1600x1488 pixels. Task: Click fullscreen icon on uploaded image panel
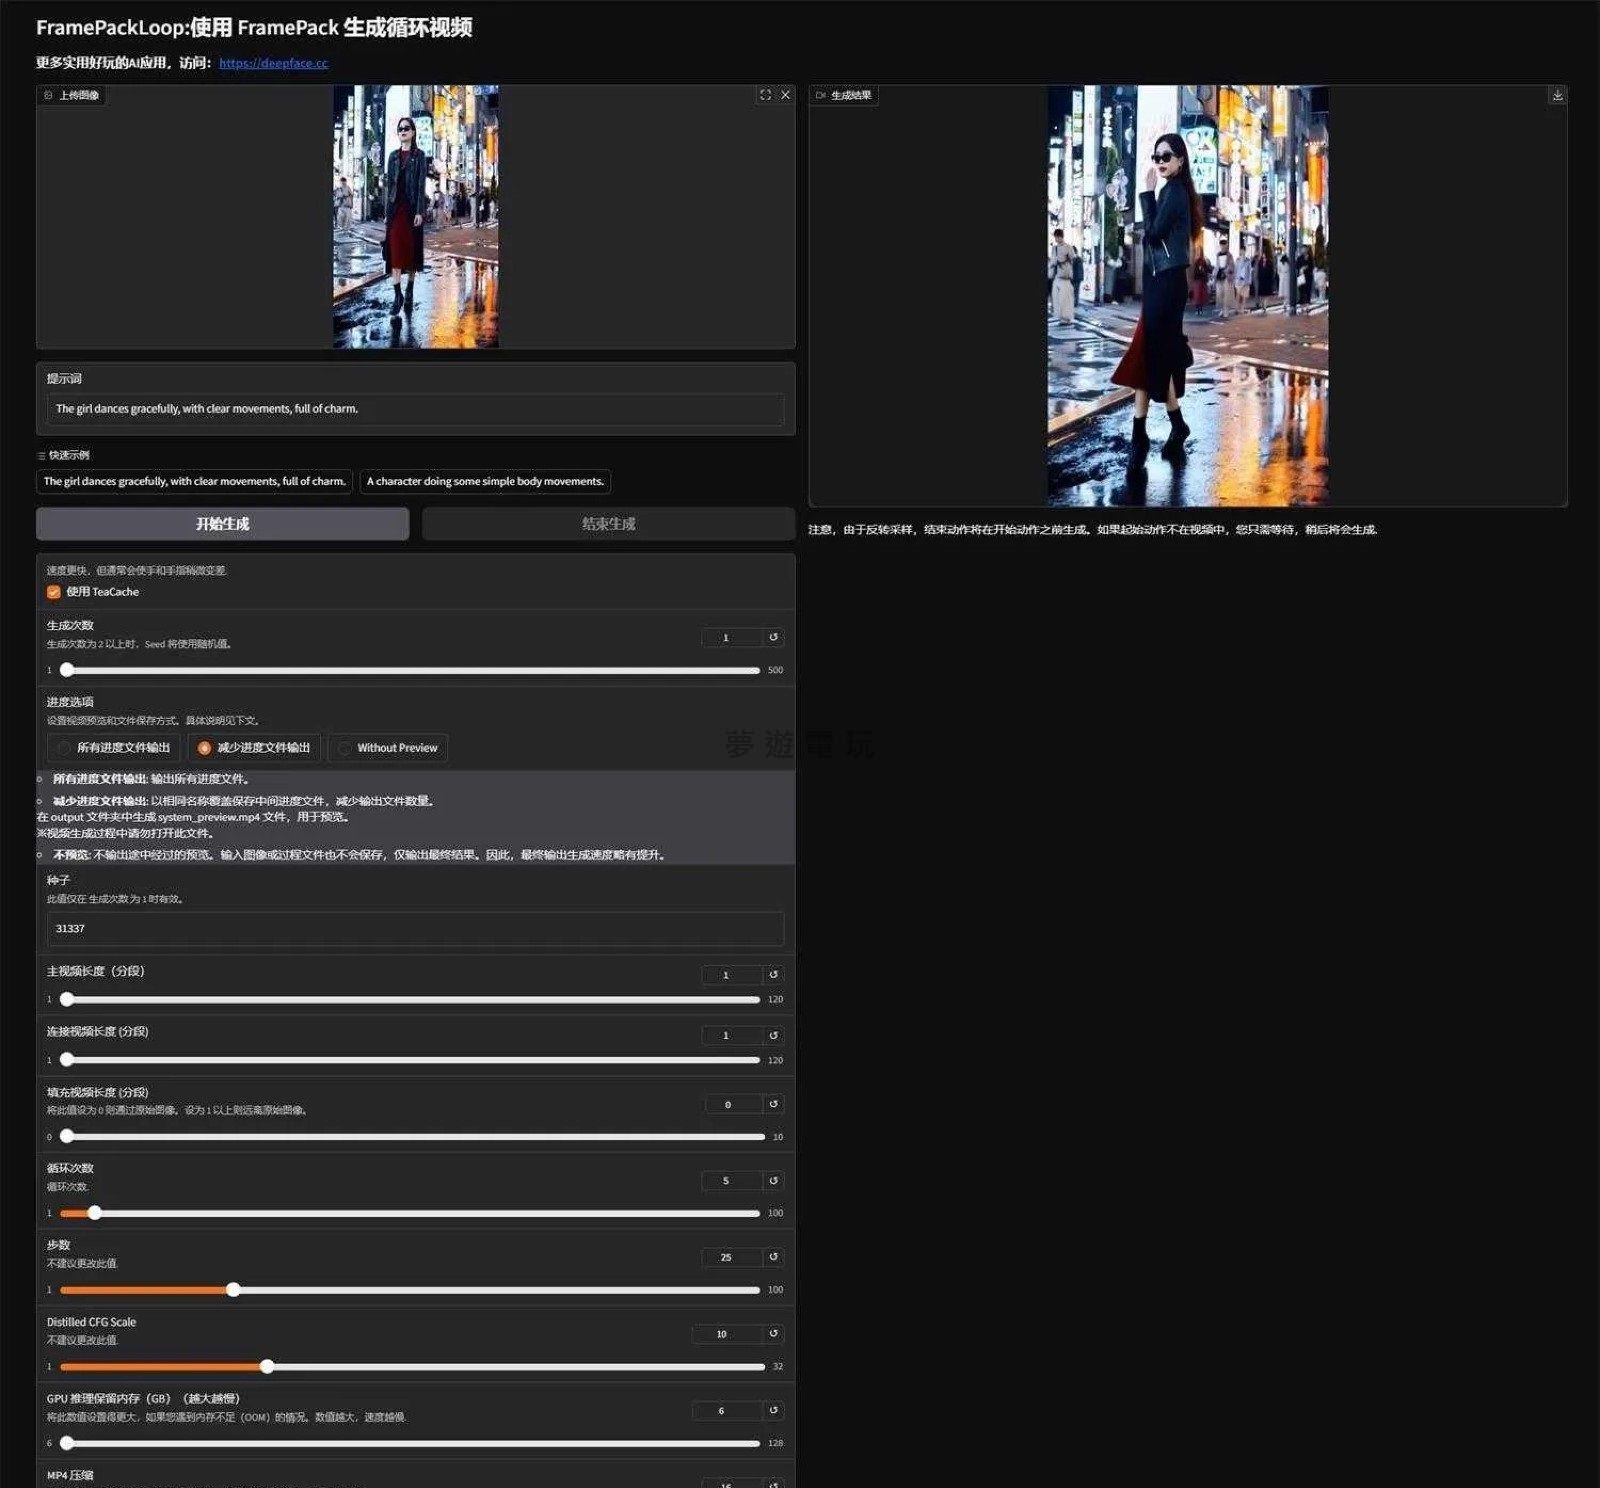[x=765, y=95]
